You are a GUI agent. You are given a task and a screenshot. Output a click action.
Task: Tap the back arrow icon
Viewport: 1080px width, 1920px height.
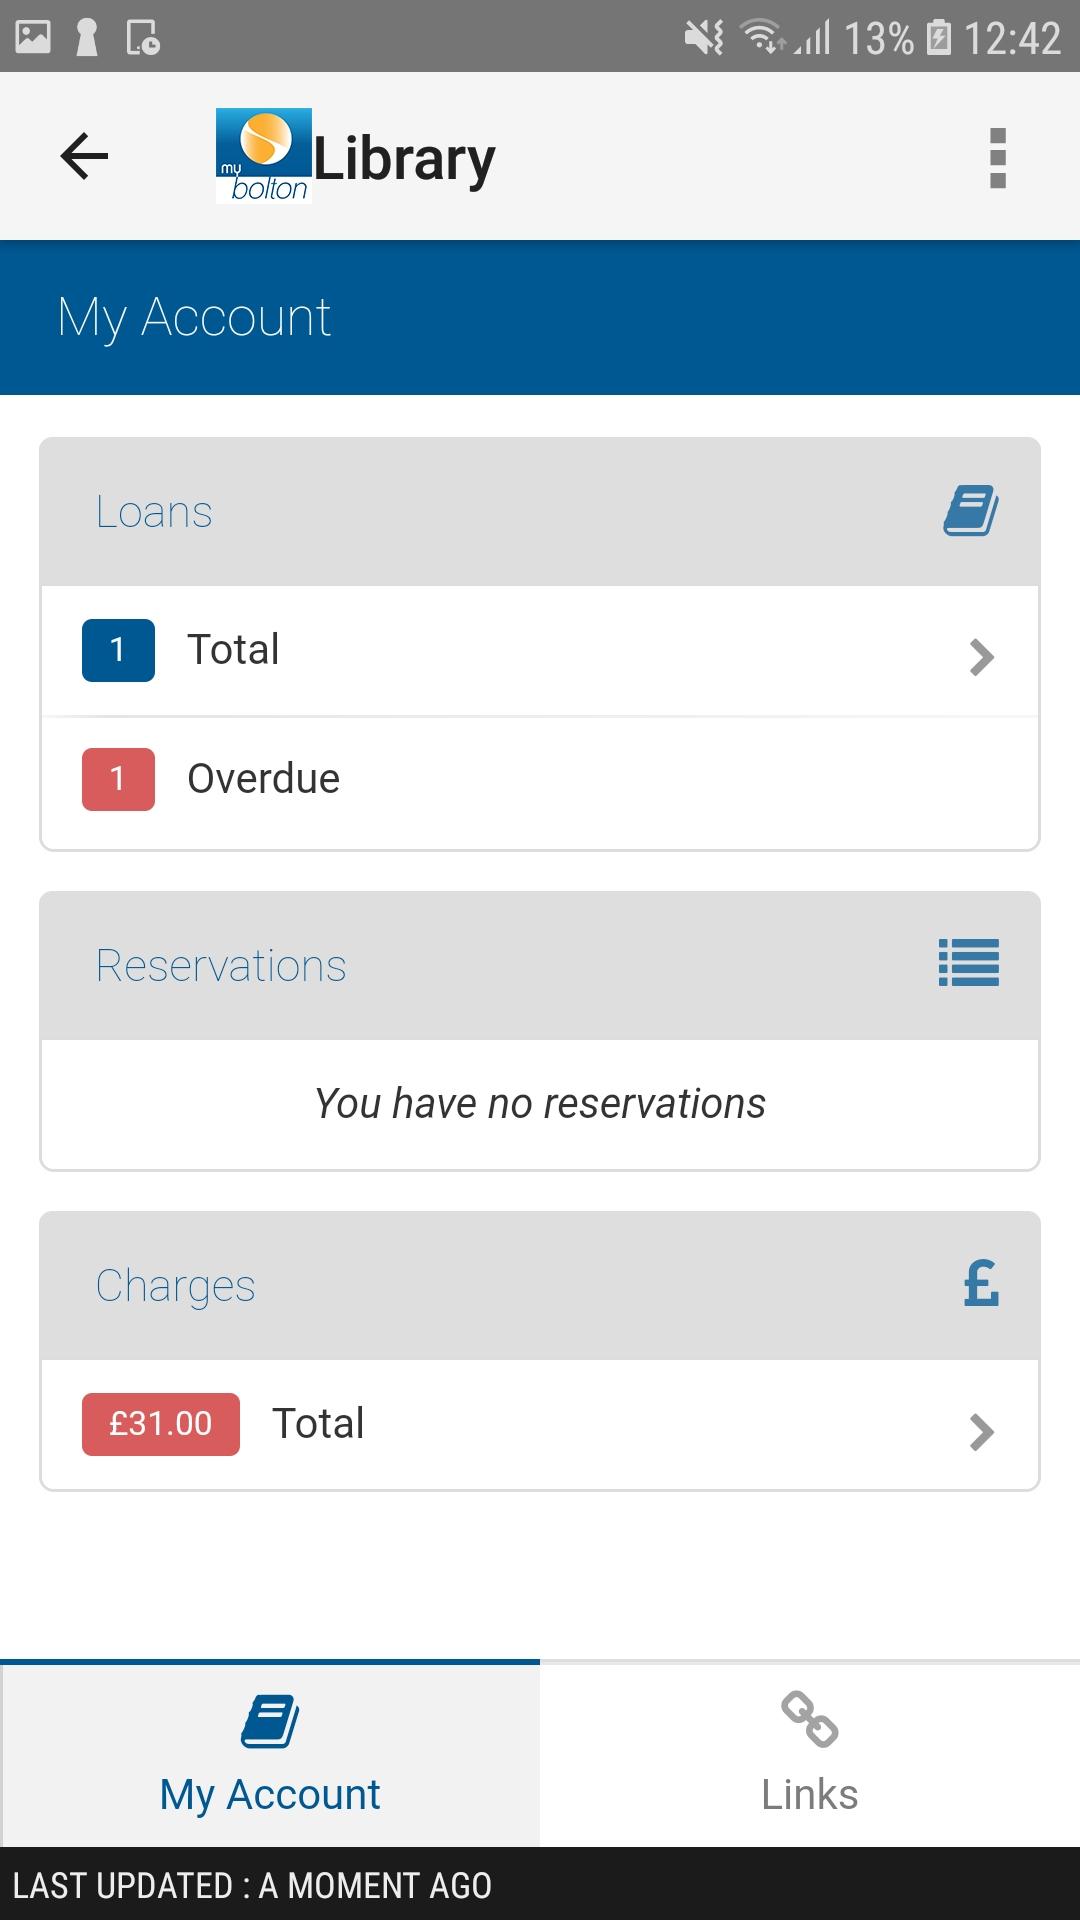coord(84,156)
